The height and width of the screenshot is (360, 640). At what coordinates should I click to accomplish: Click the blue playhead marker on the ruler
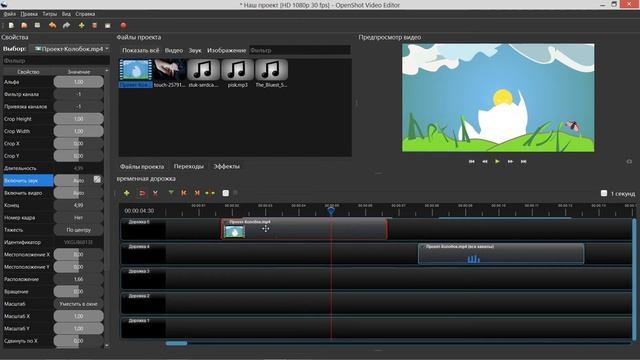pyautogui.click(x=331, y=211)
